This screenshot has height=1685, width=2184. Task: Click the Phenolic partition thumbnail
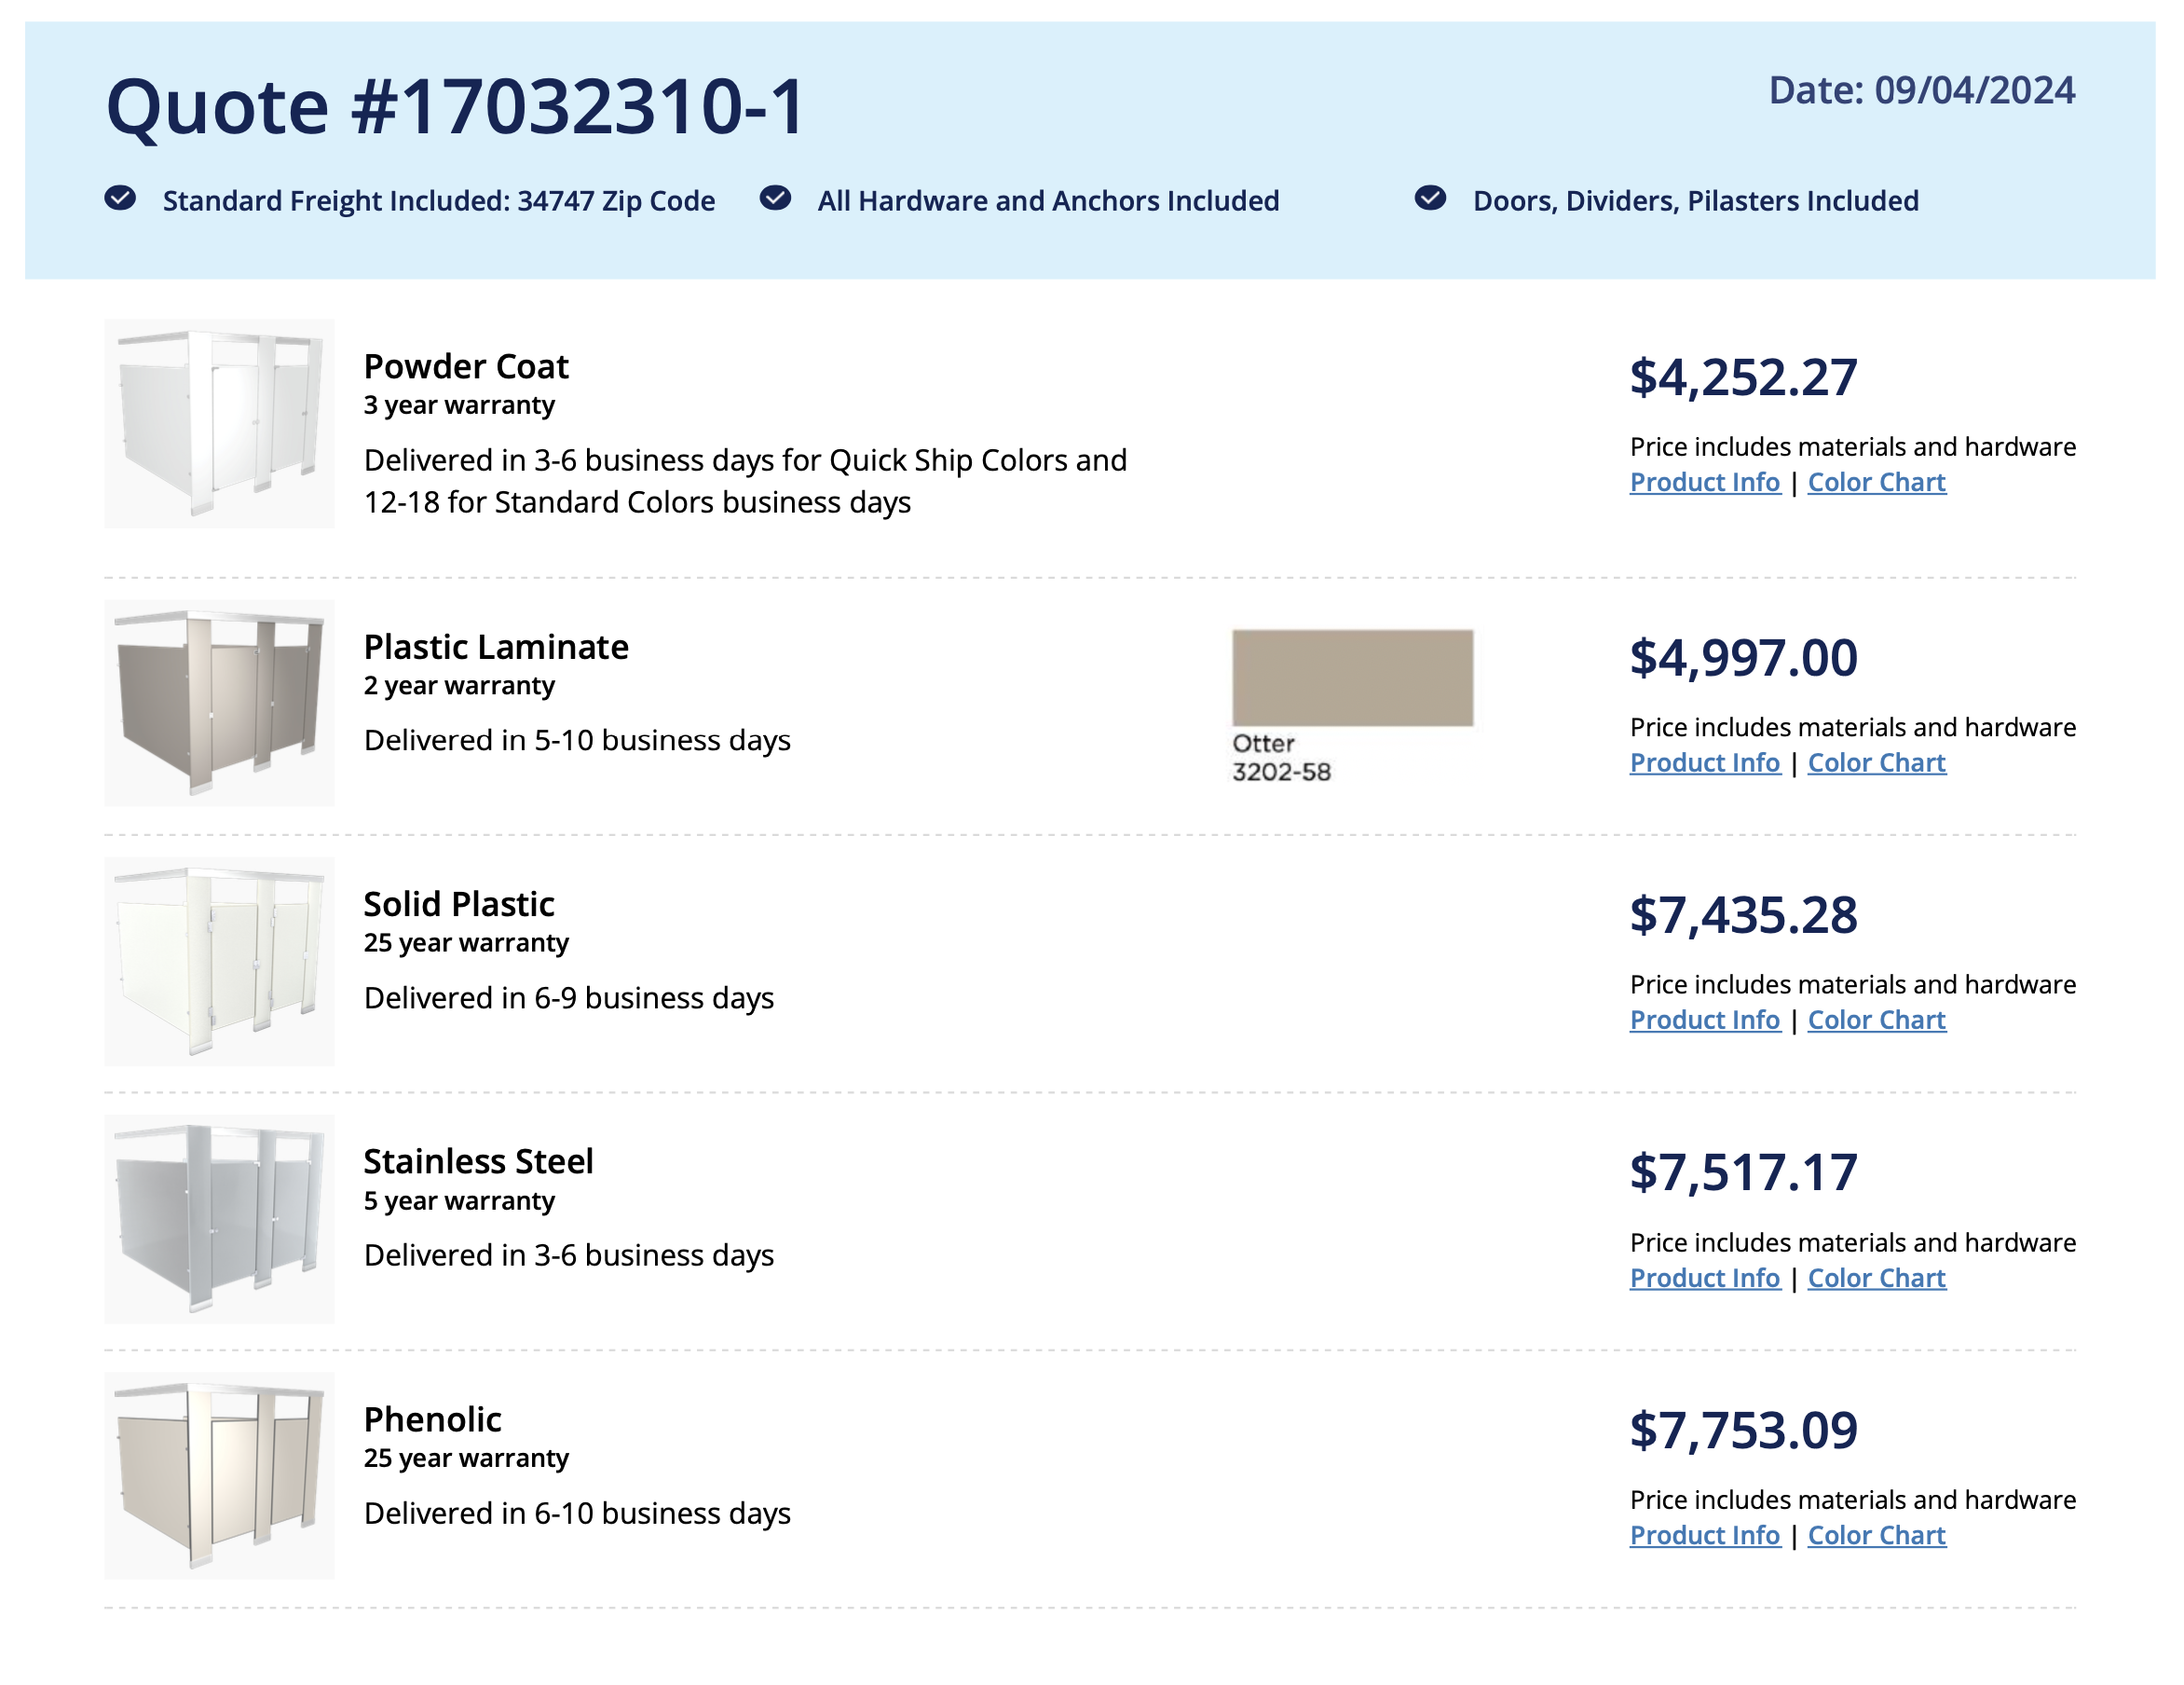pos(219,1476)
